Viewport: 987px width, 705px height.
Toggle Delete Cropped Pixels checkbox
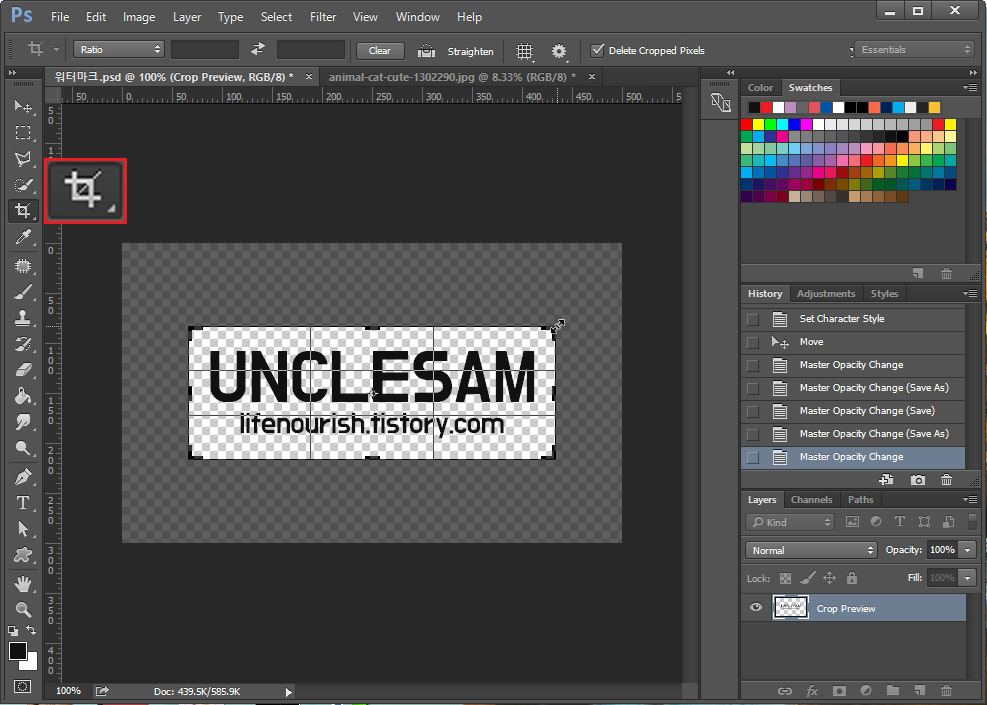pos(597,50)
